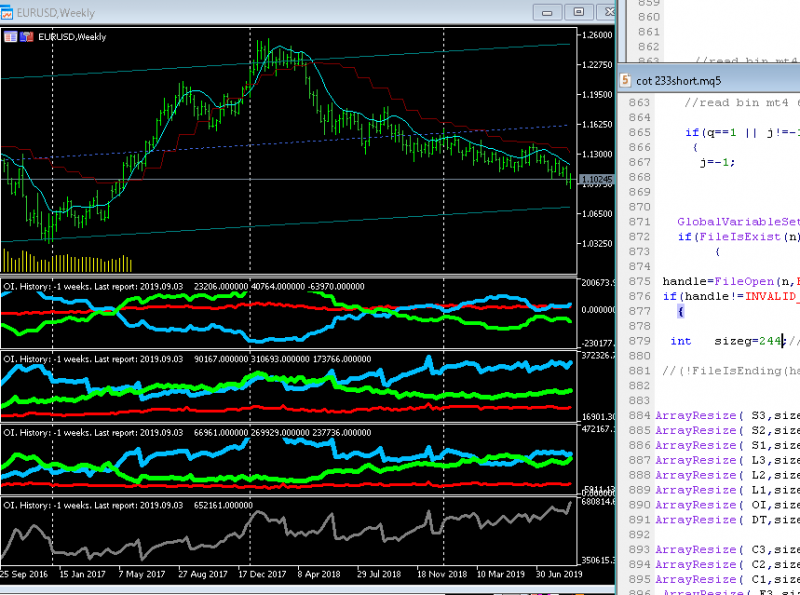Click the ArrayResize OI statement on line 890
Image resolution: width=800 pixels, height=595 pixels.
728,505
